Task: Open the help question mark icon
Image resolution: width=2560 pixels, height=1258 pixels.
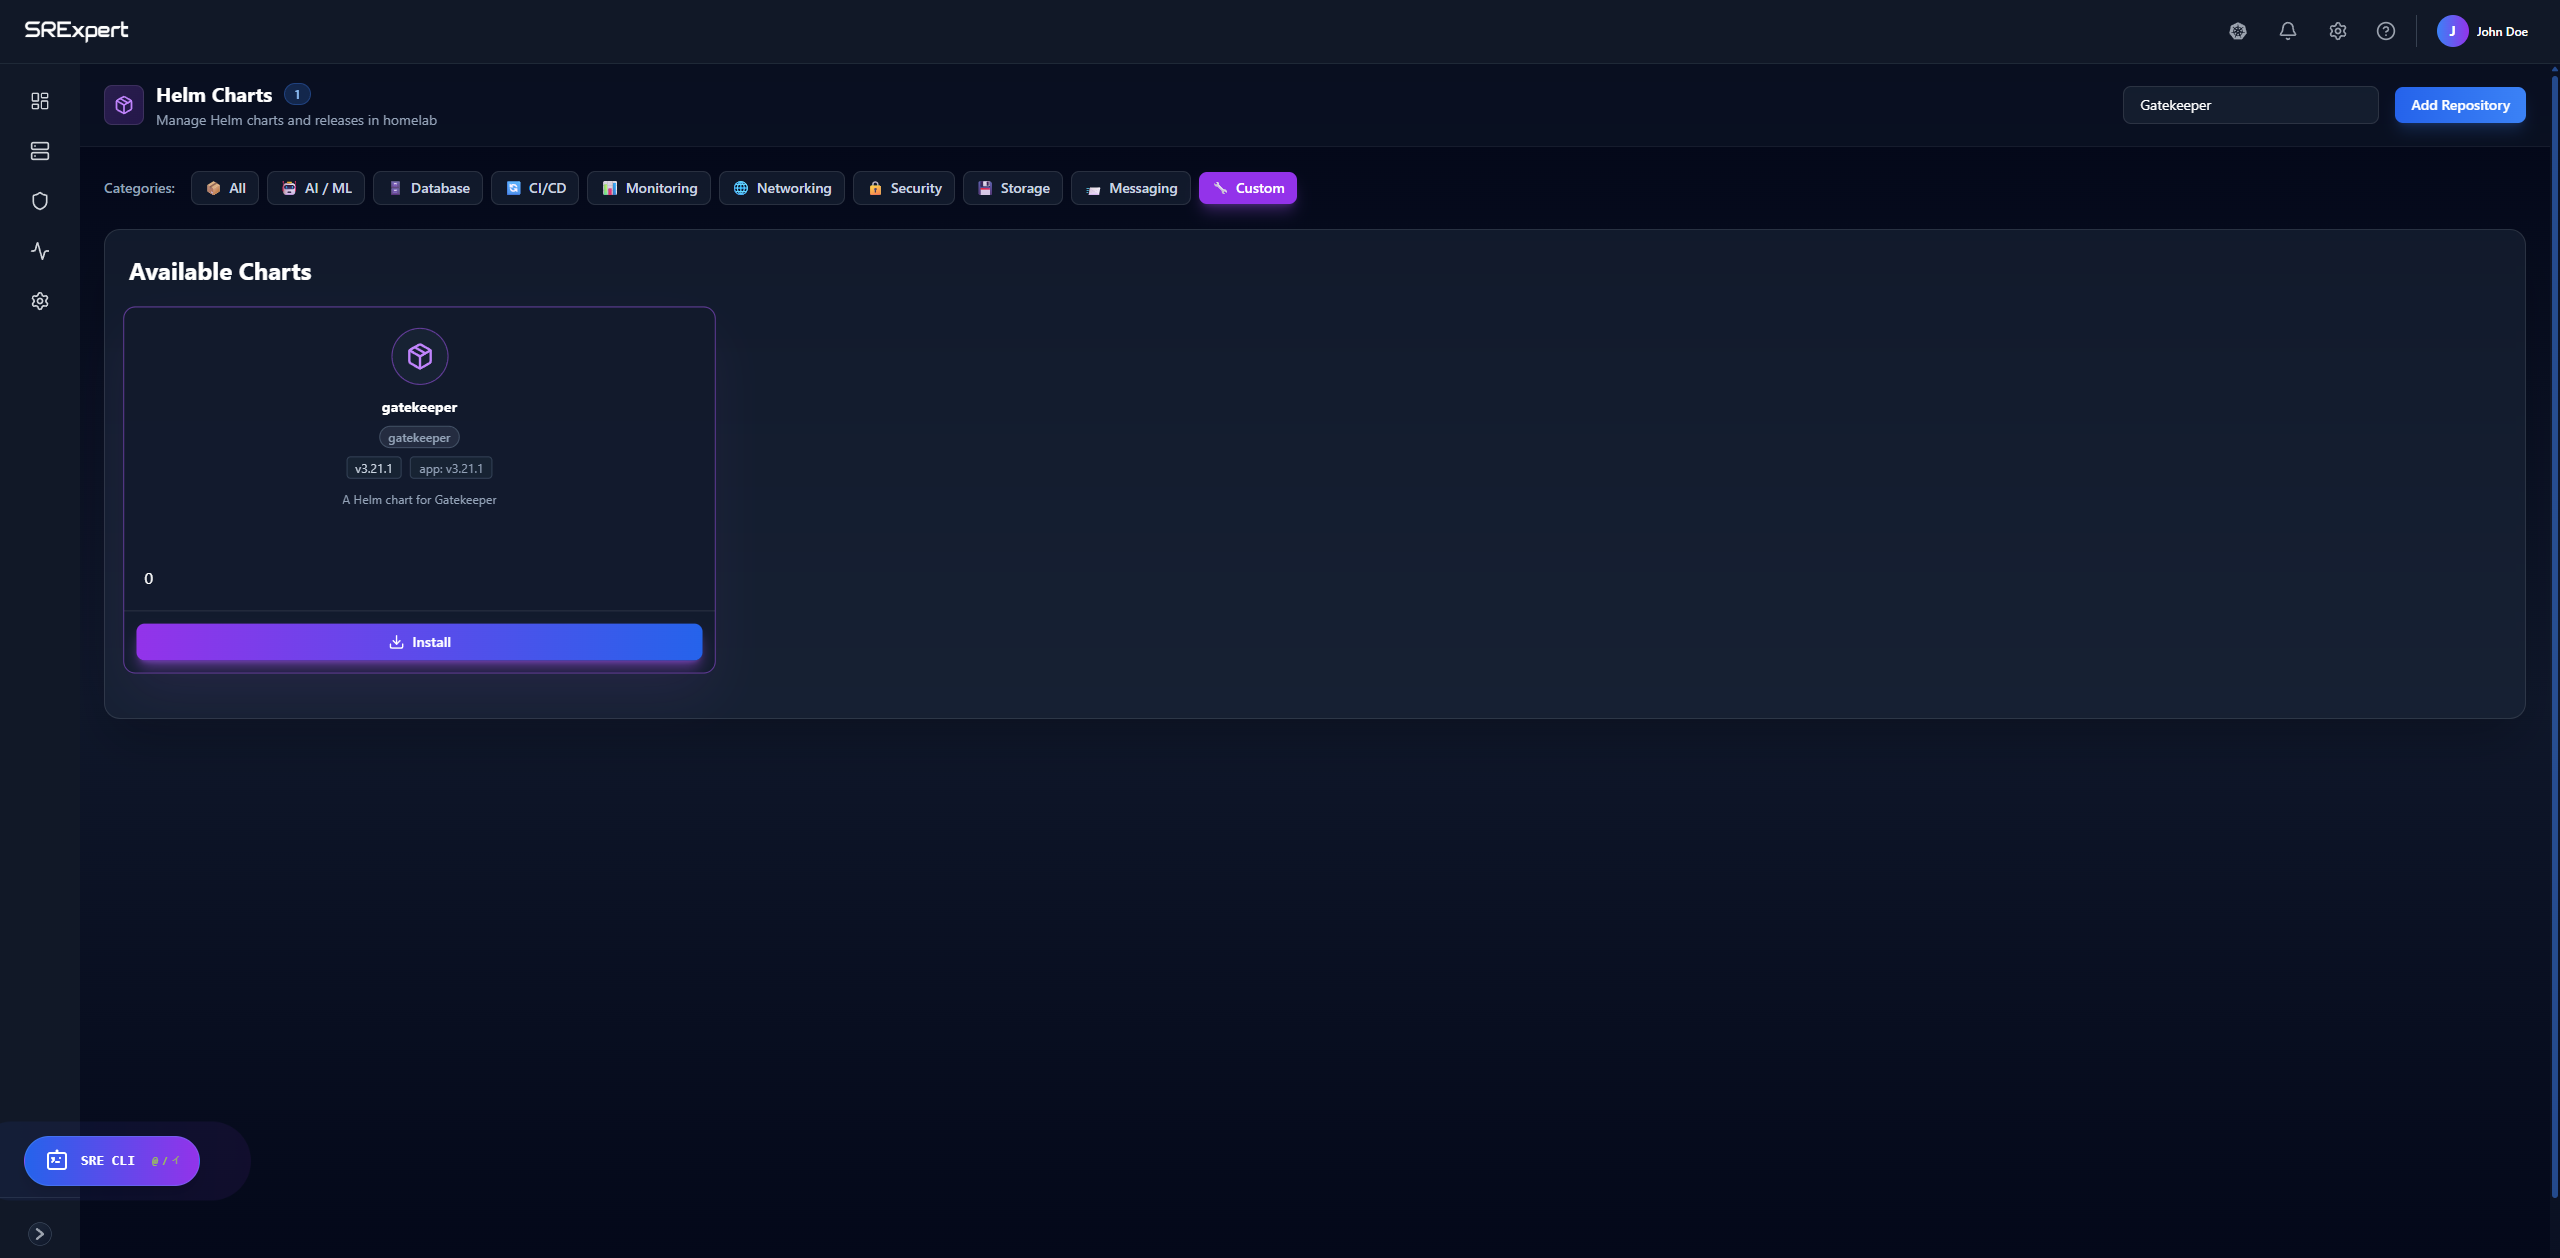Action: tap(2386, 31)
